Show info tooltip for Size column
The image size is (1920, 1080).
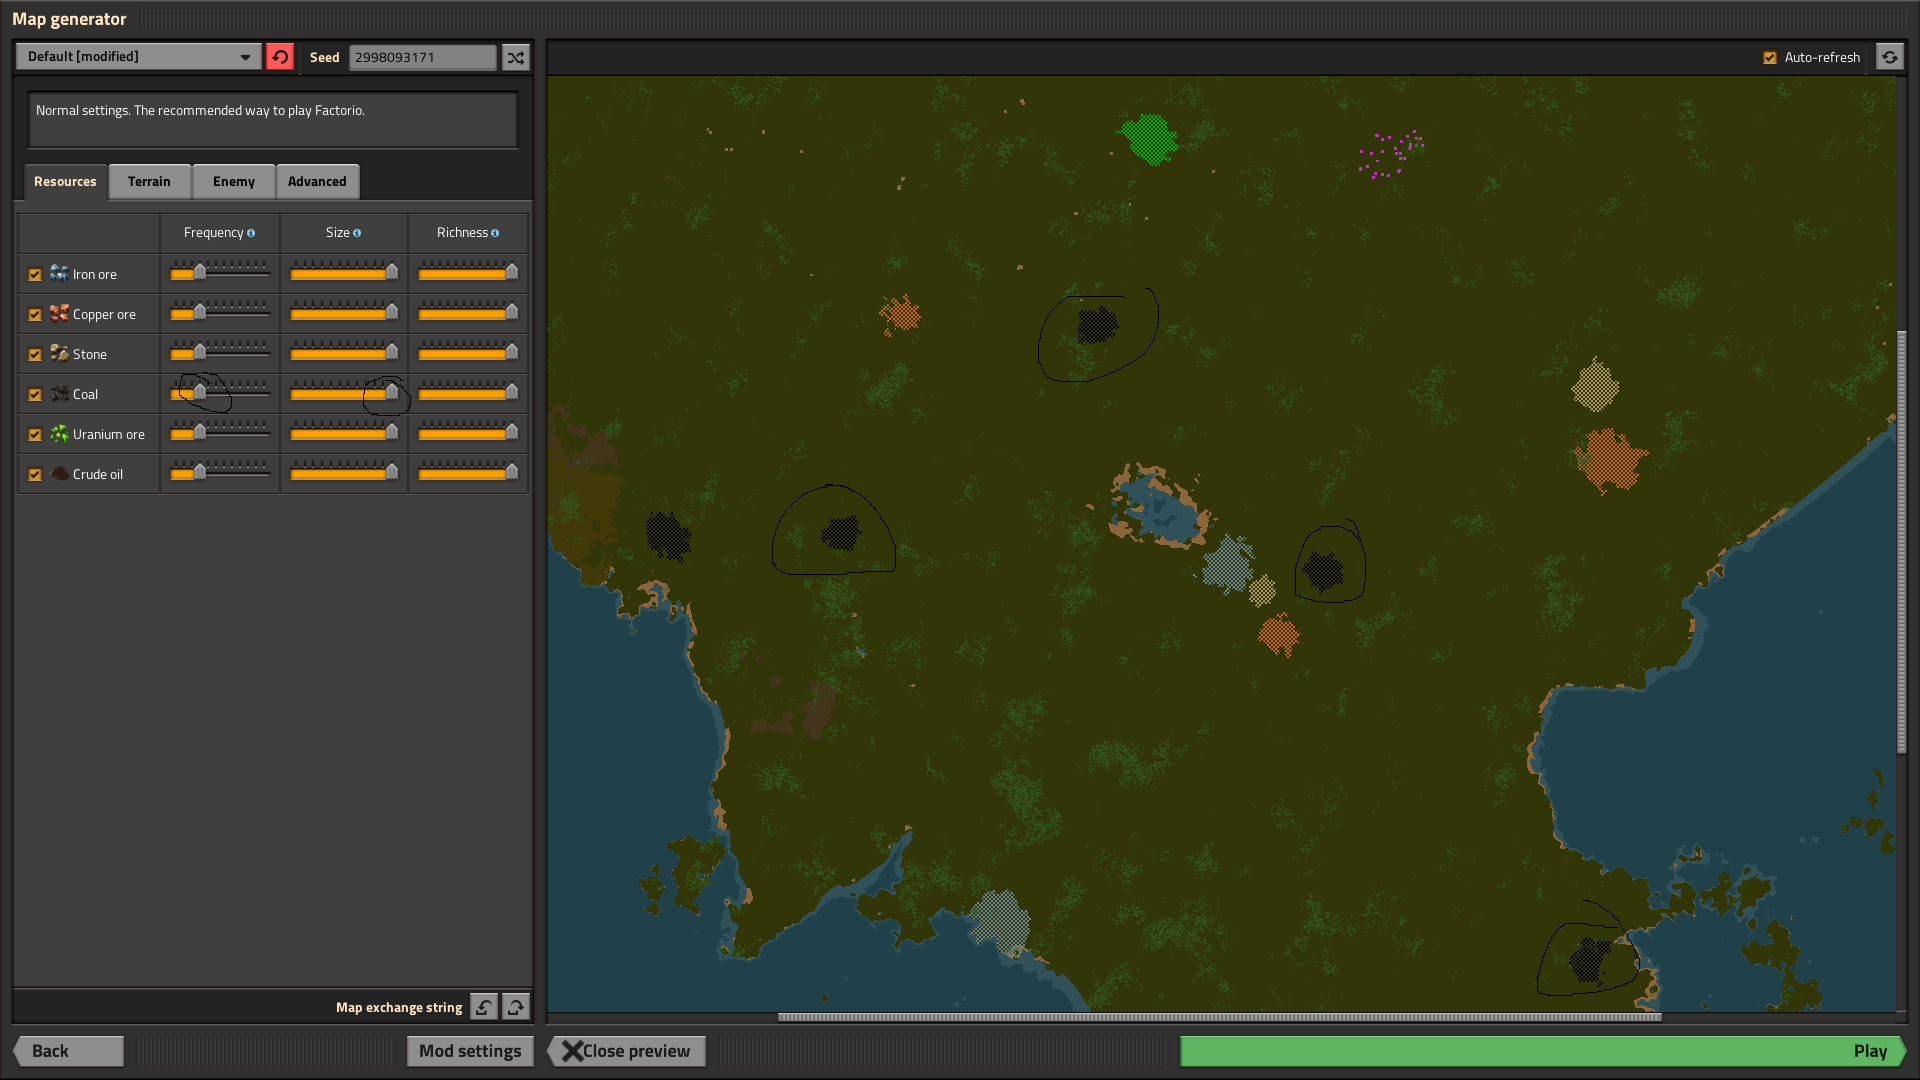(357, 233)
